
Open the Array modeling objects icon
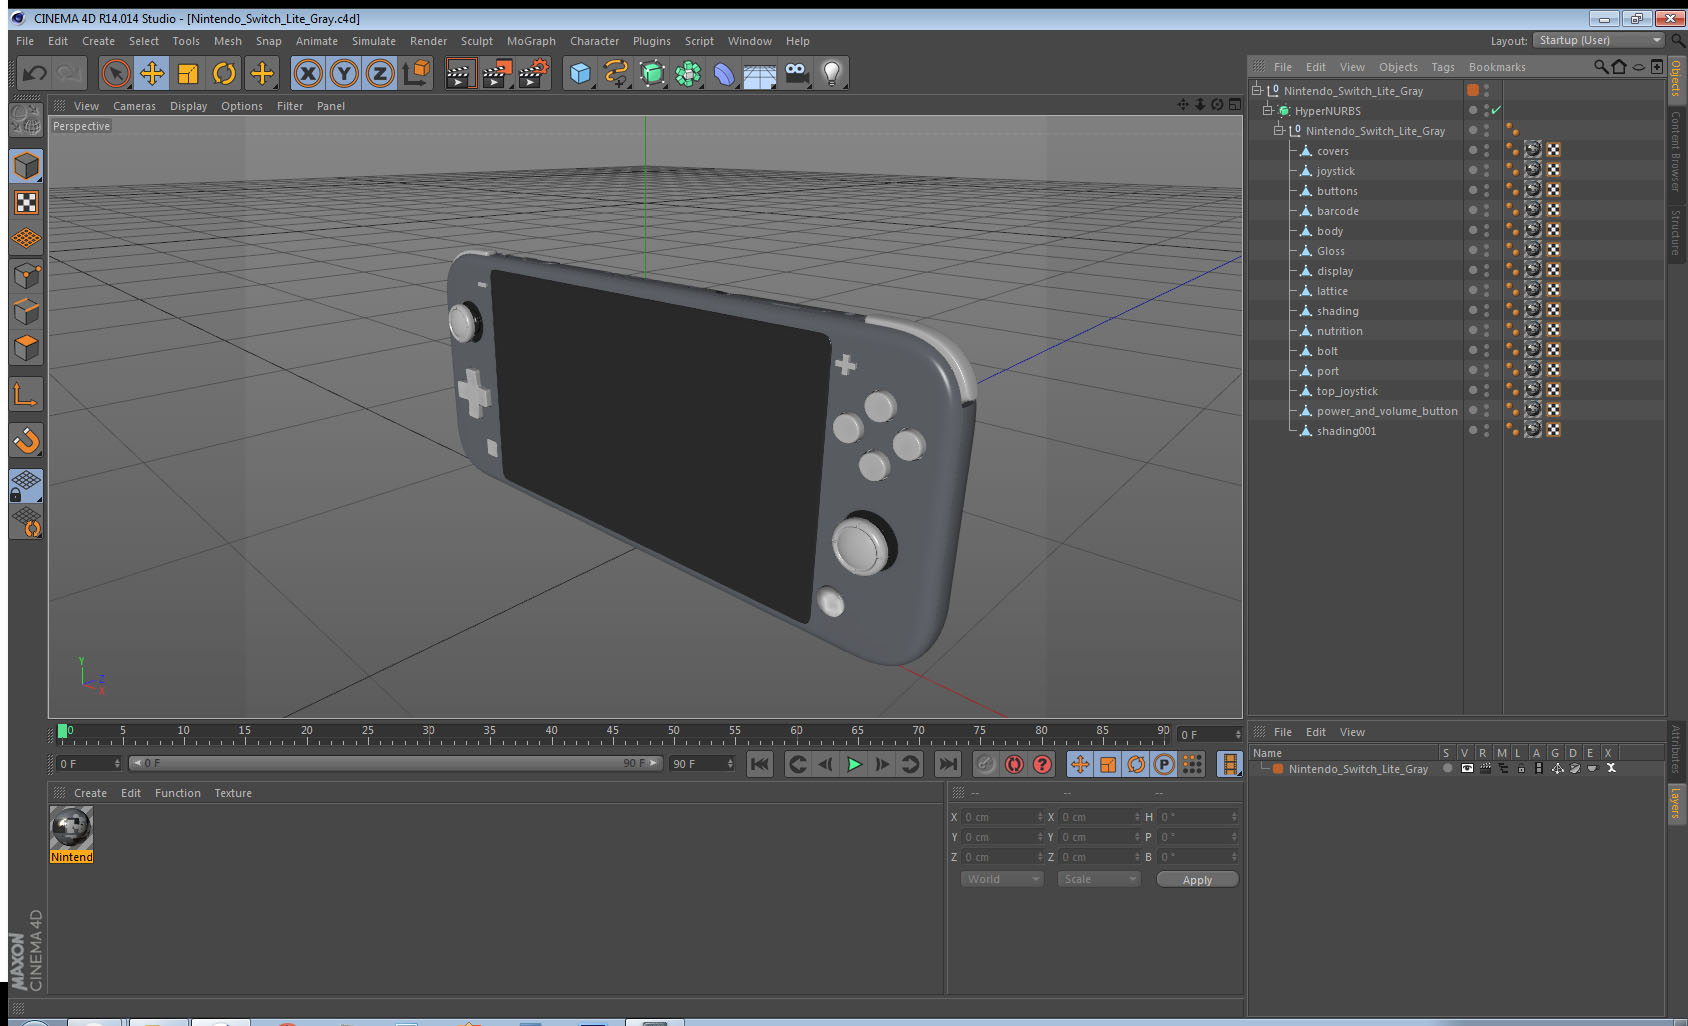(x=688, y=73)
